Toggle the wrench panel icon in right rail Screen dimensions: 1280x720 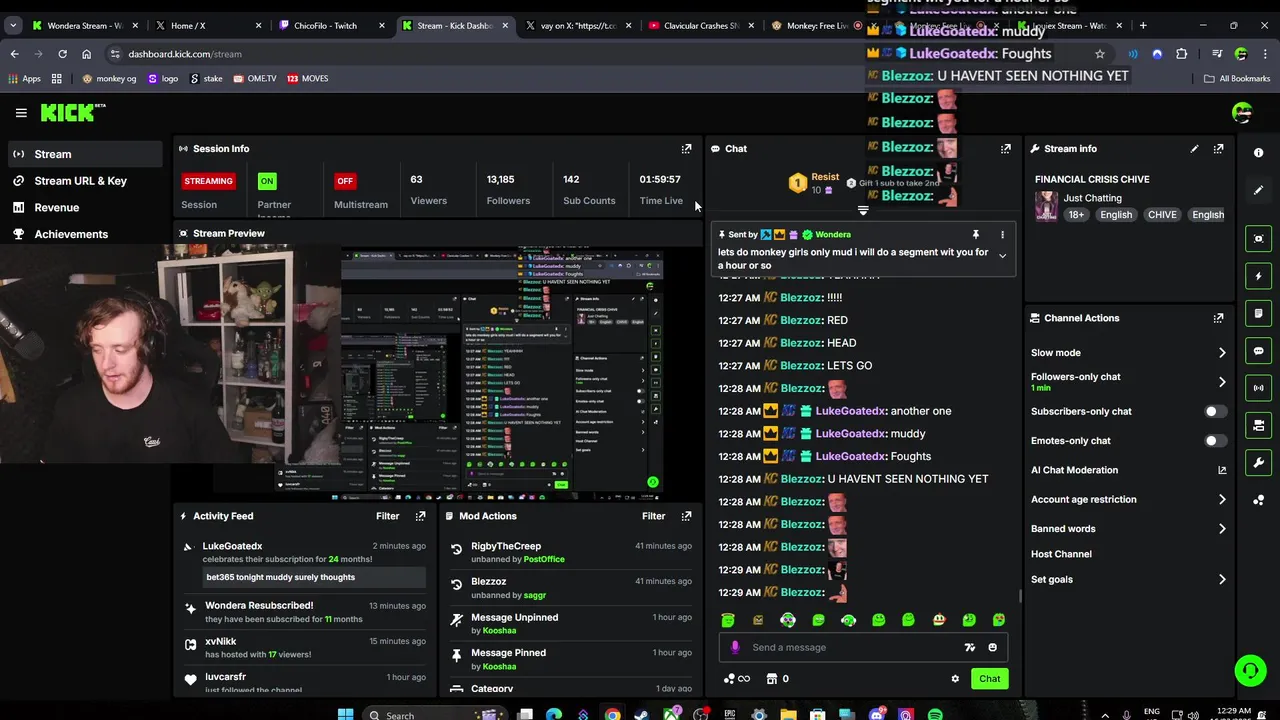(1259, 463)
